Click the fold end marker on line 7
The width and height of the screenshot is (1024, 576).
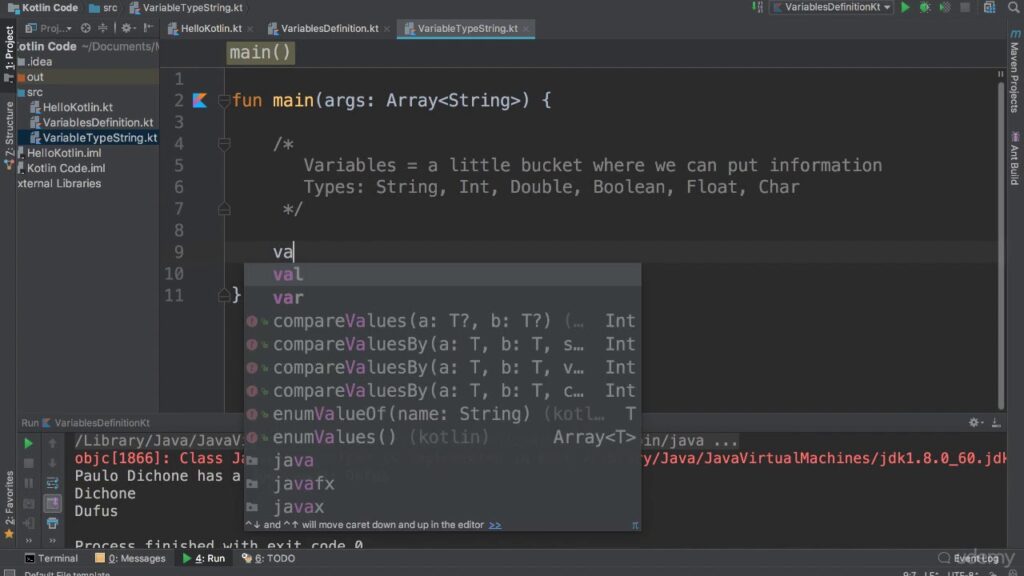pos(223,209)
